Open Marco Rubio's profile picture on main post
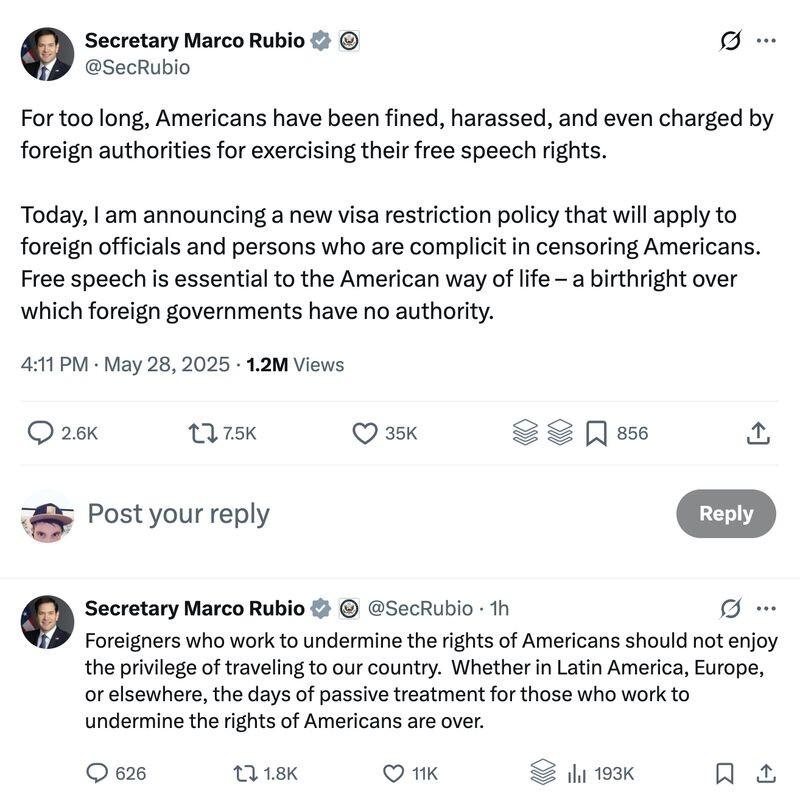Screen dimensions: 800x812 tap(47, 54)
